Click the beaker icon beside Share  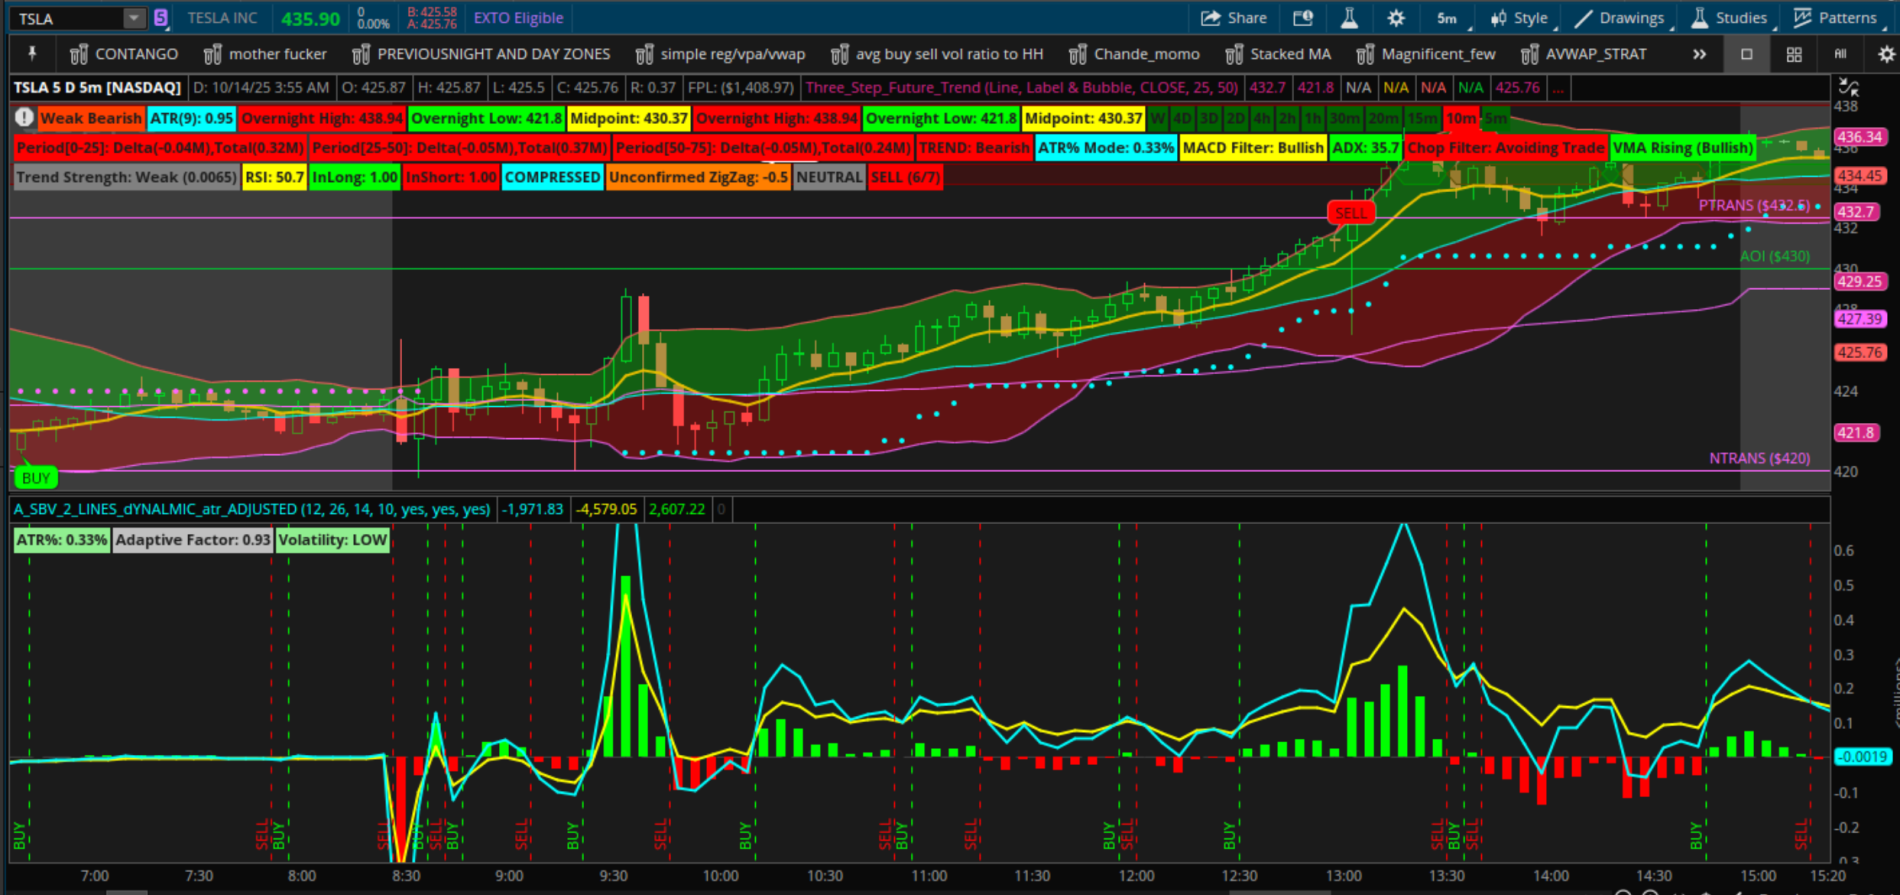(1349, 18)
